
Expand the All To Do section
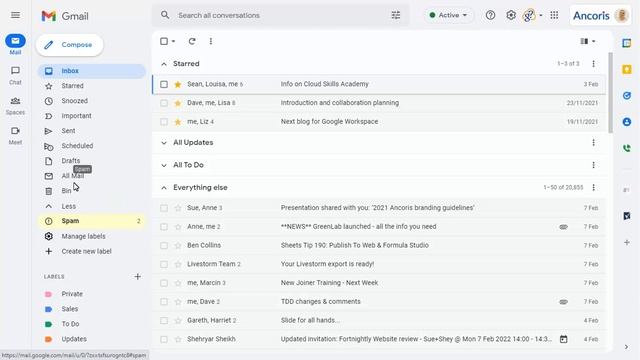click(x=164, y=165)
